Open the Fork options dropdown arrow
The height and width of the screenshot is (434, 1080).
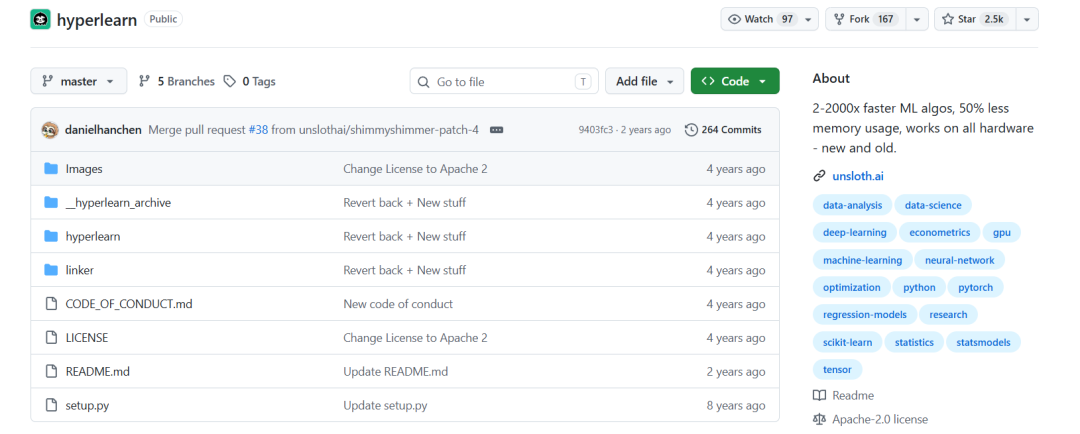pyautogui.click(x=916, y=19)
